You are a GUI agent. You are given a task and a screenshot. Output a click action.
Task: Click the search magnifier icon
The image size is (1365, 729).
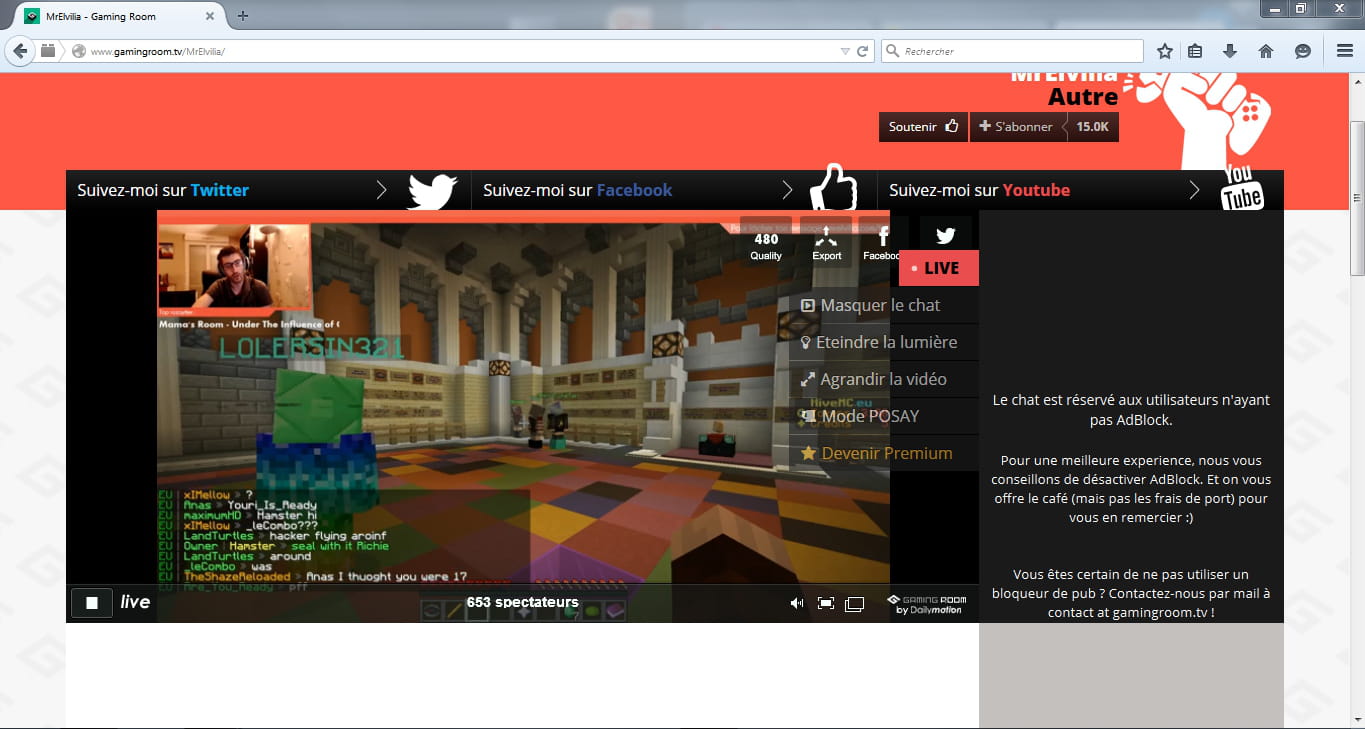point(892,51)
